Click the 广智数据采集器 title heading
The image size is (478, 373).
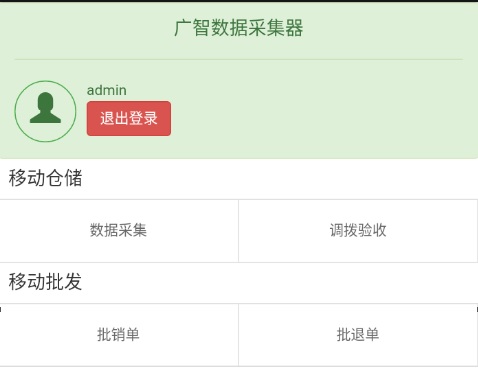239,28
